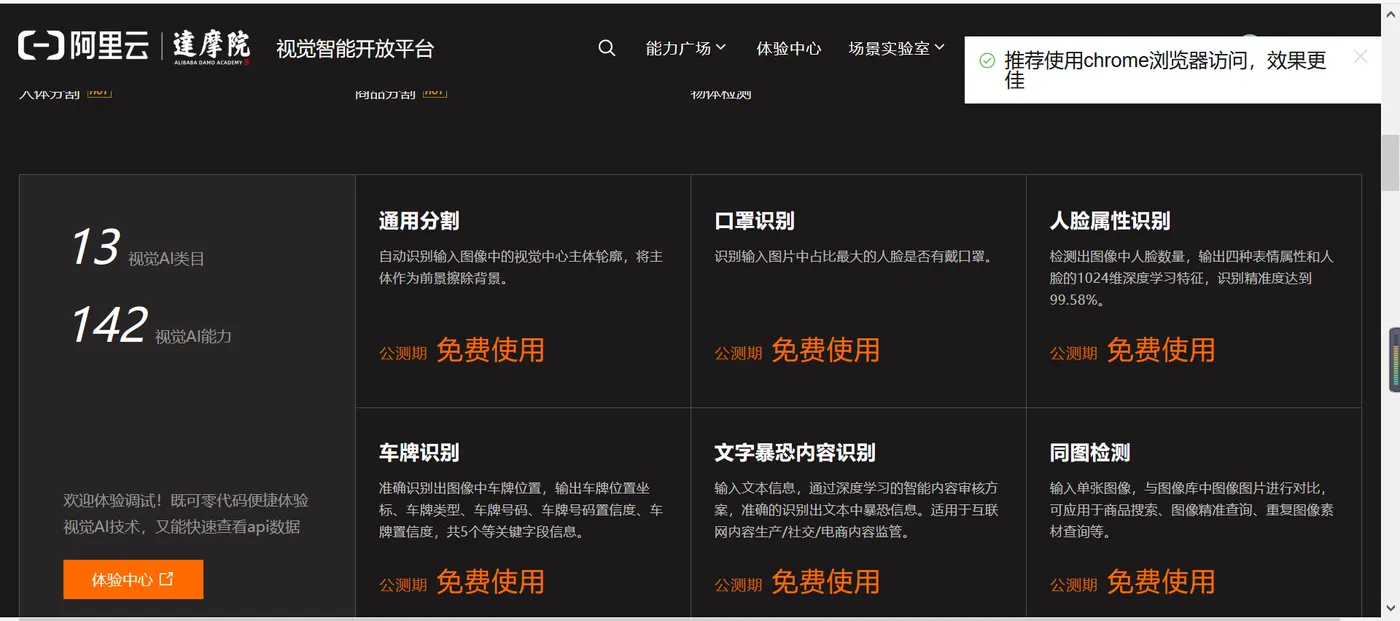Expand the 能力广场 dropdown menu

coord(686,48)
